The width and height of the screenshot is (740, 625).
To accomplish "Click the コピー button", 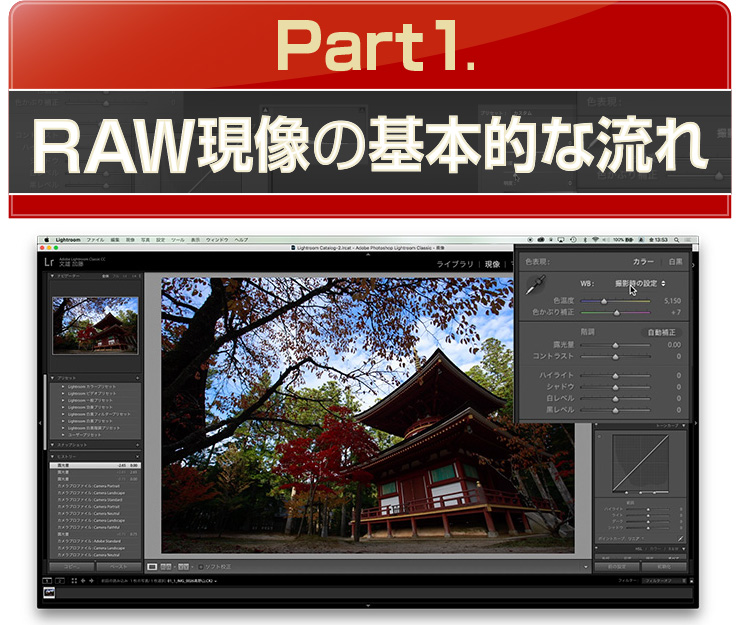I will click(72, 566).
